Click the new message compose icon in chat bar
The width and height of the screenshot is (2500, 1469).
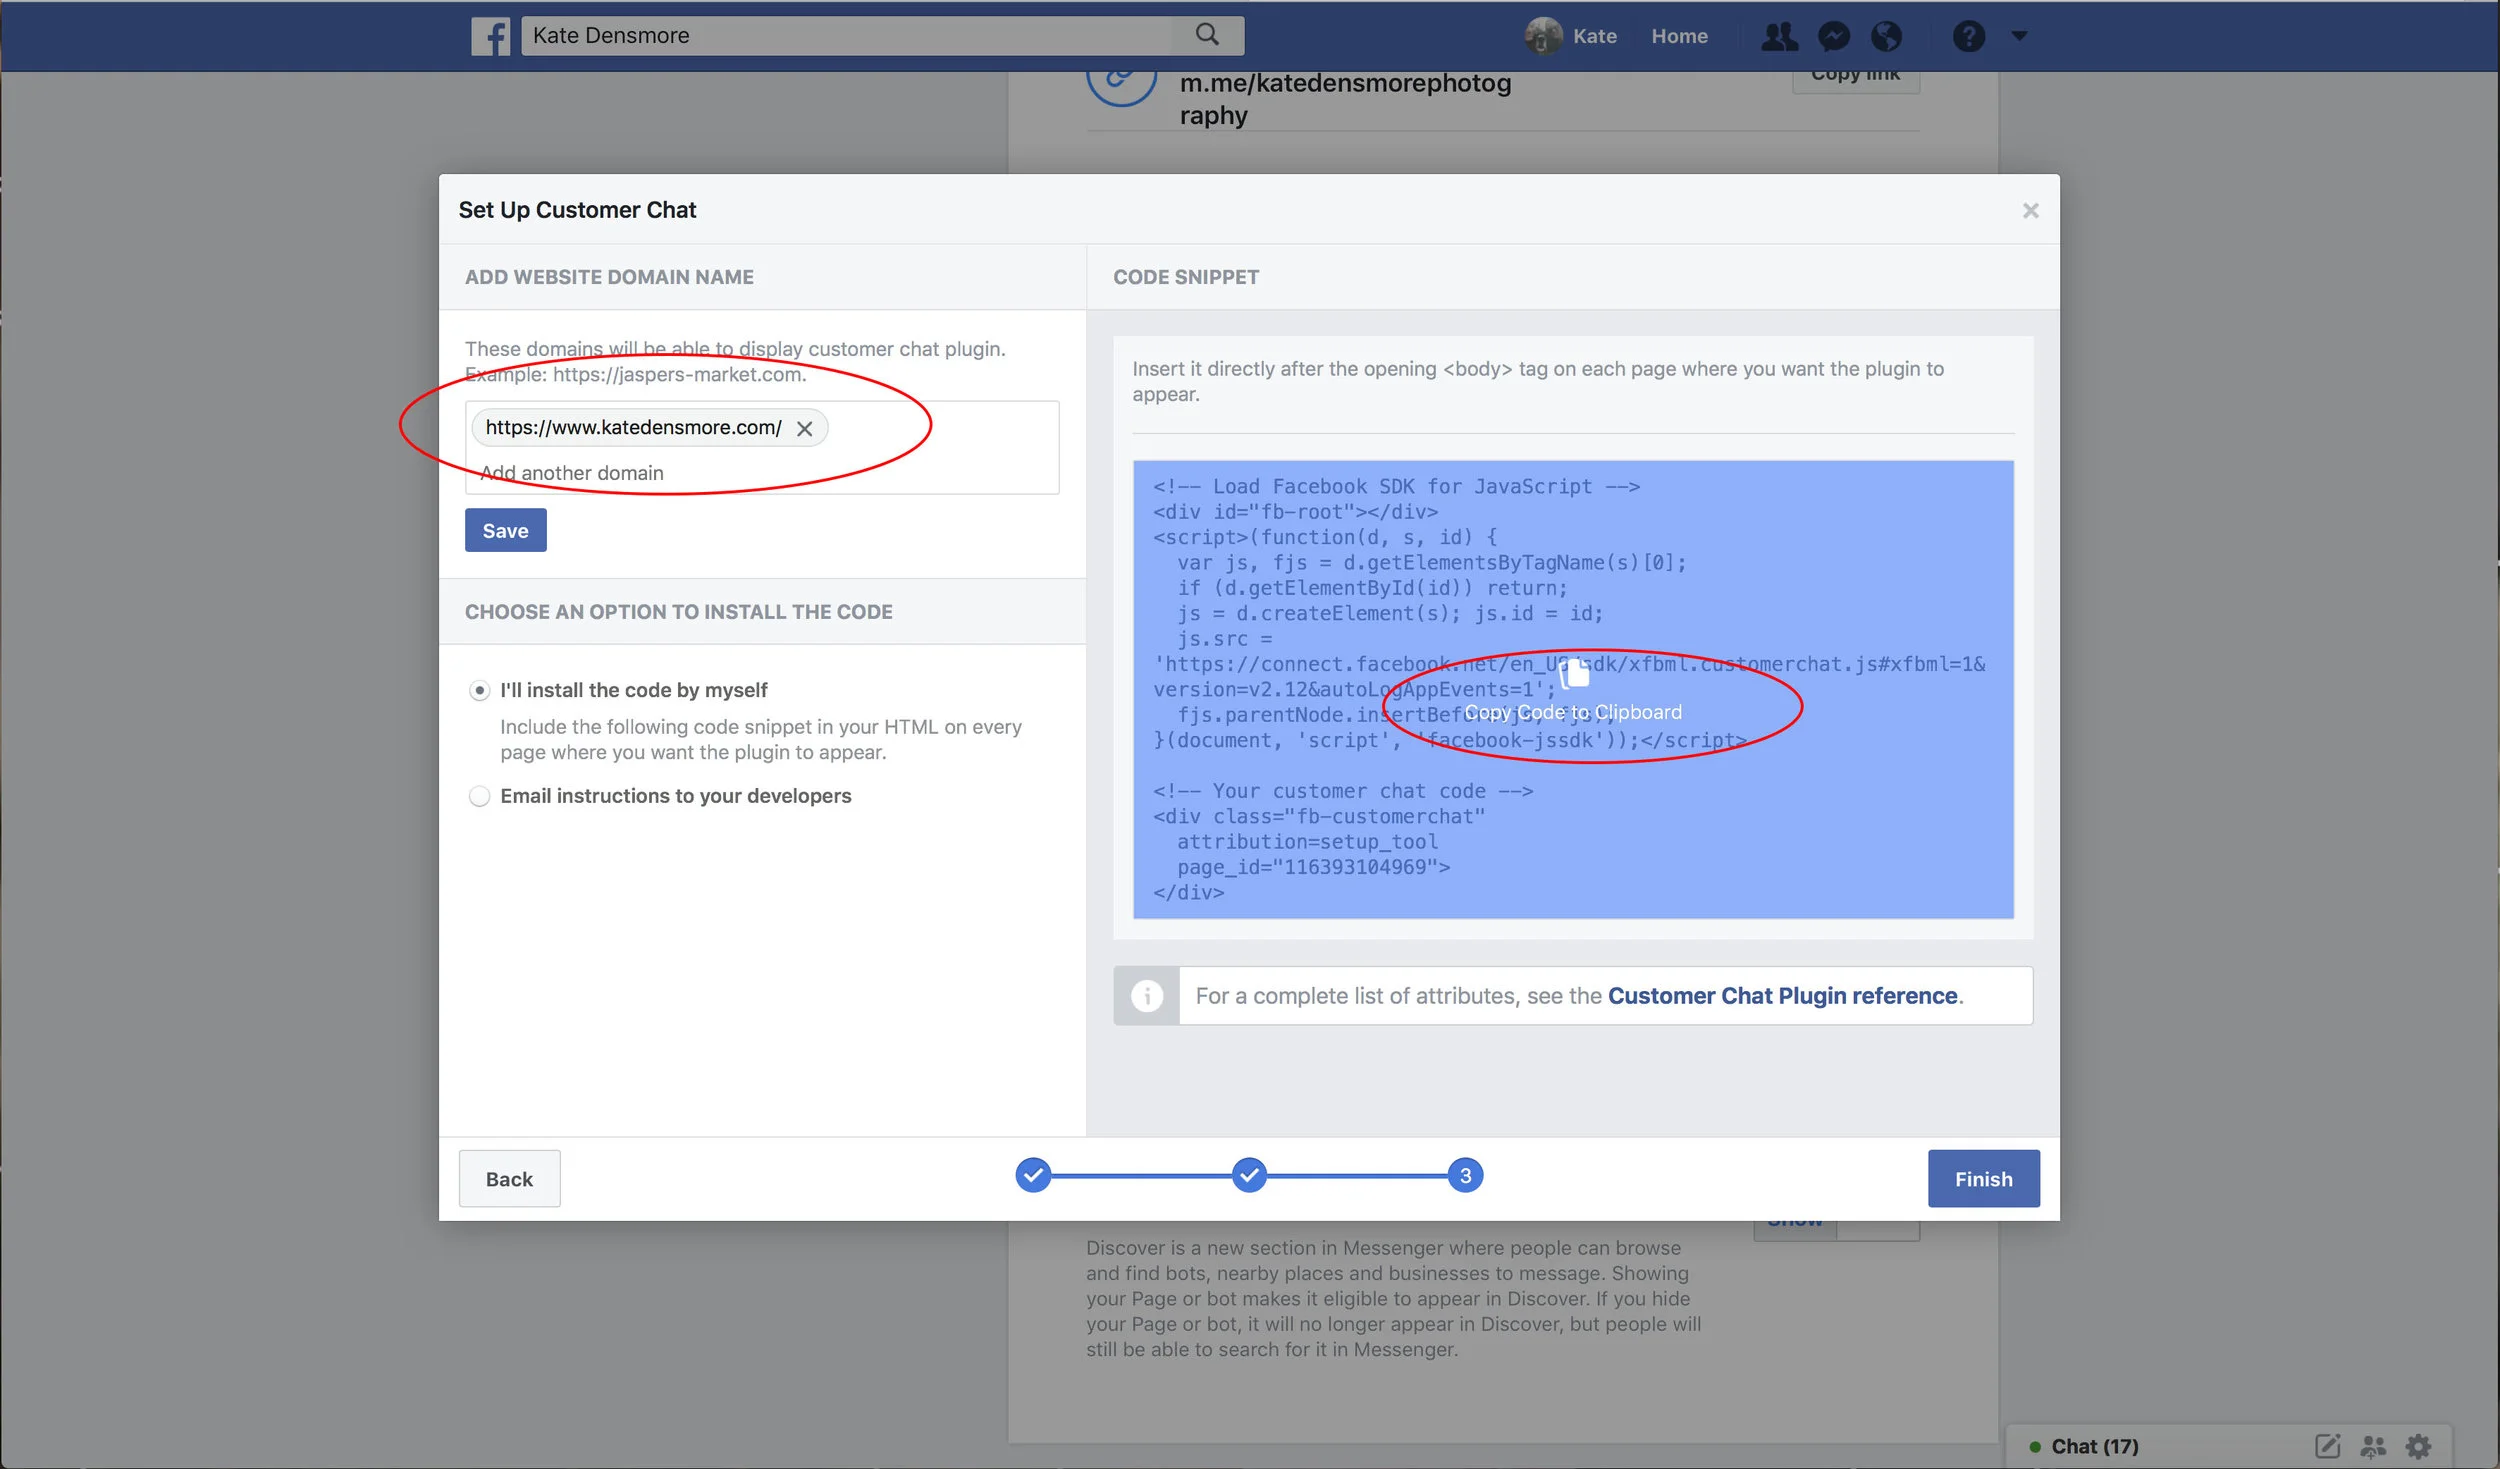pos(2327,1446)
